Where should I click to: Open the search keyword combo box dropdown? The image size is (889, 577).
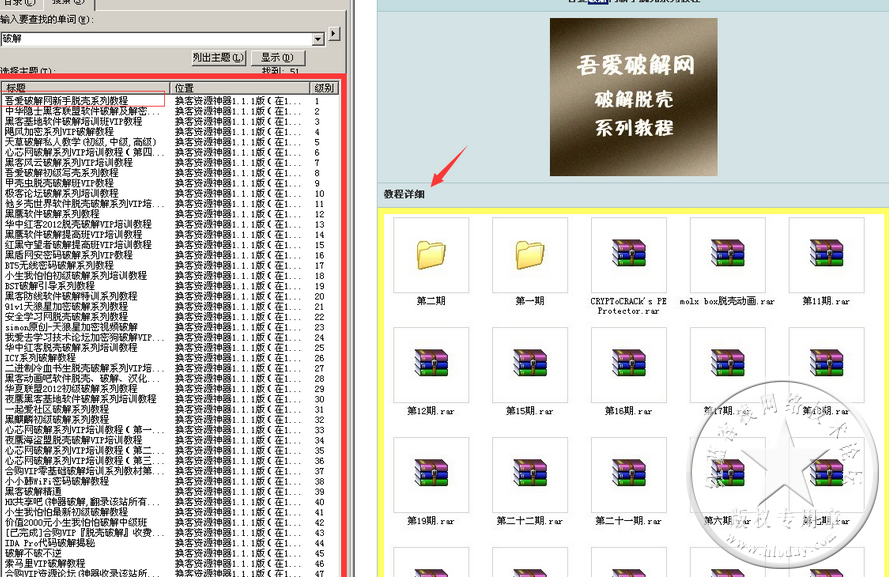[x=318, y=39]
